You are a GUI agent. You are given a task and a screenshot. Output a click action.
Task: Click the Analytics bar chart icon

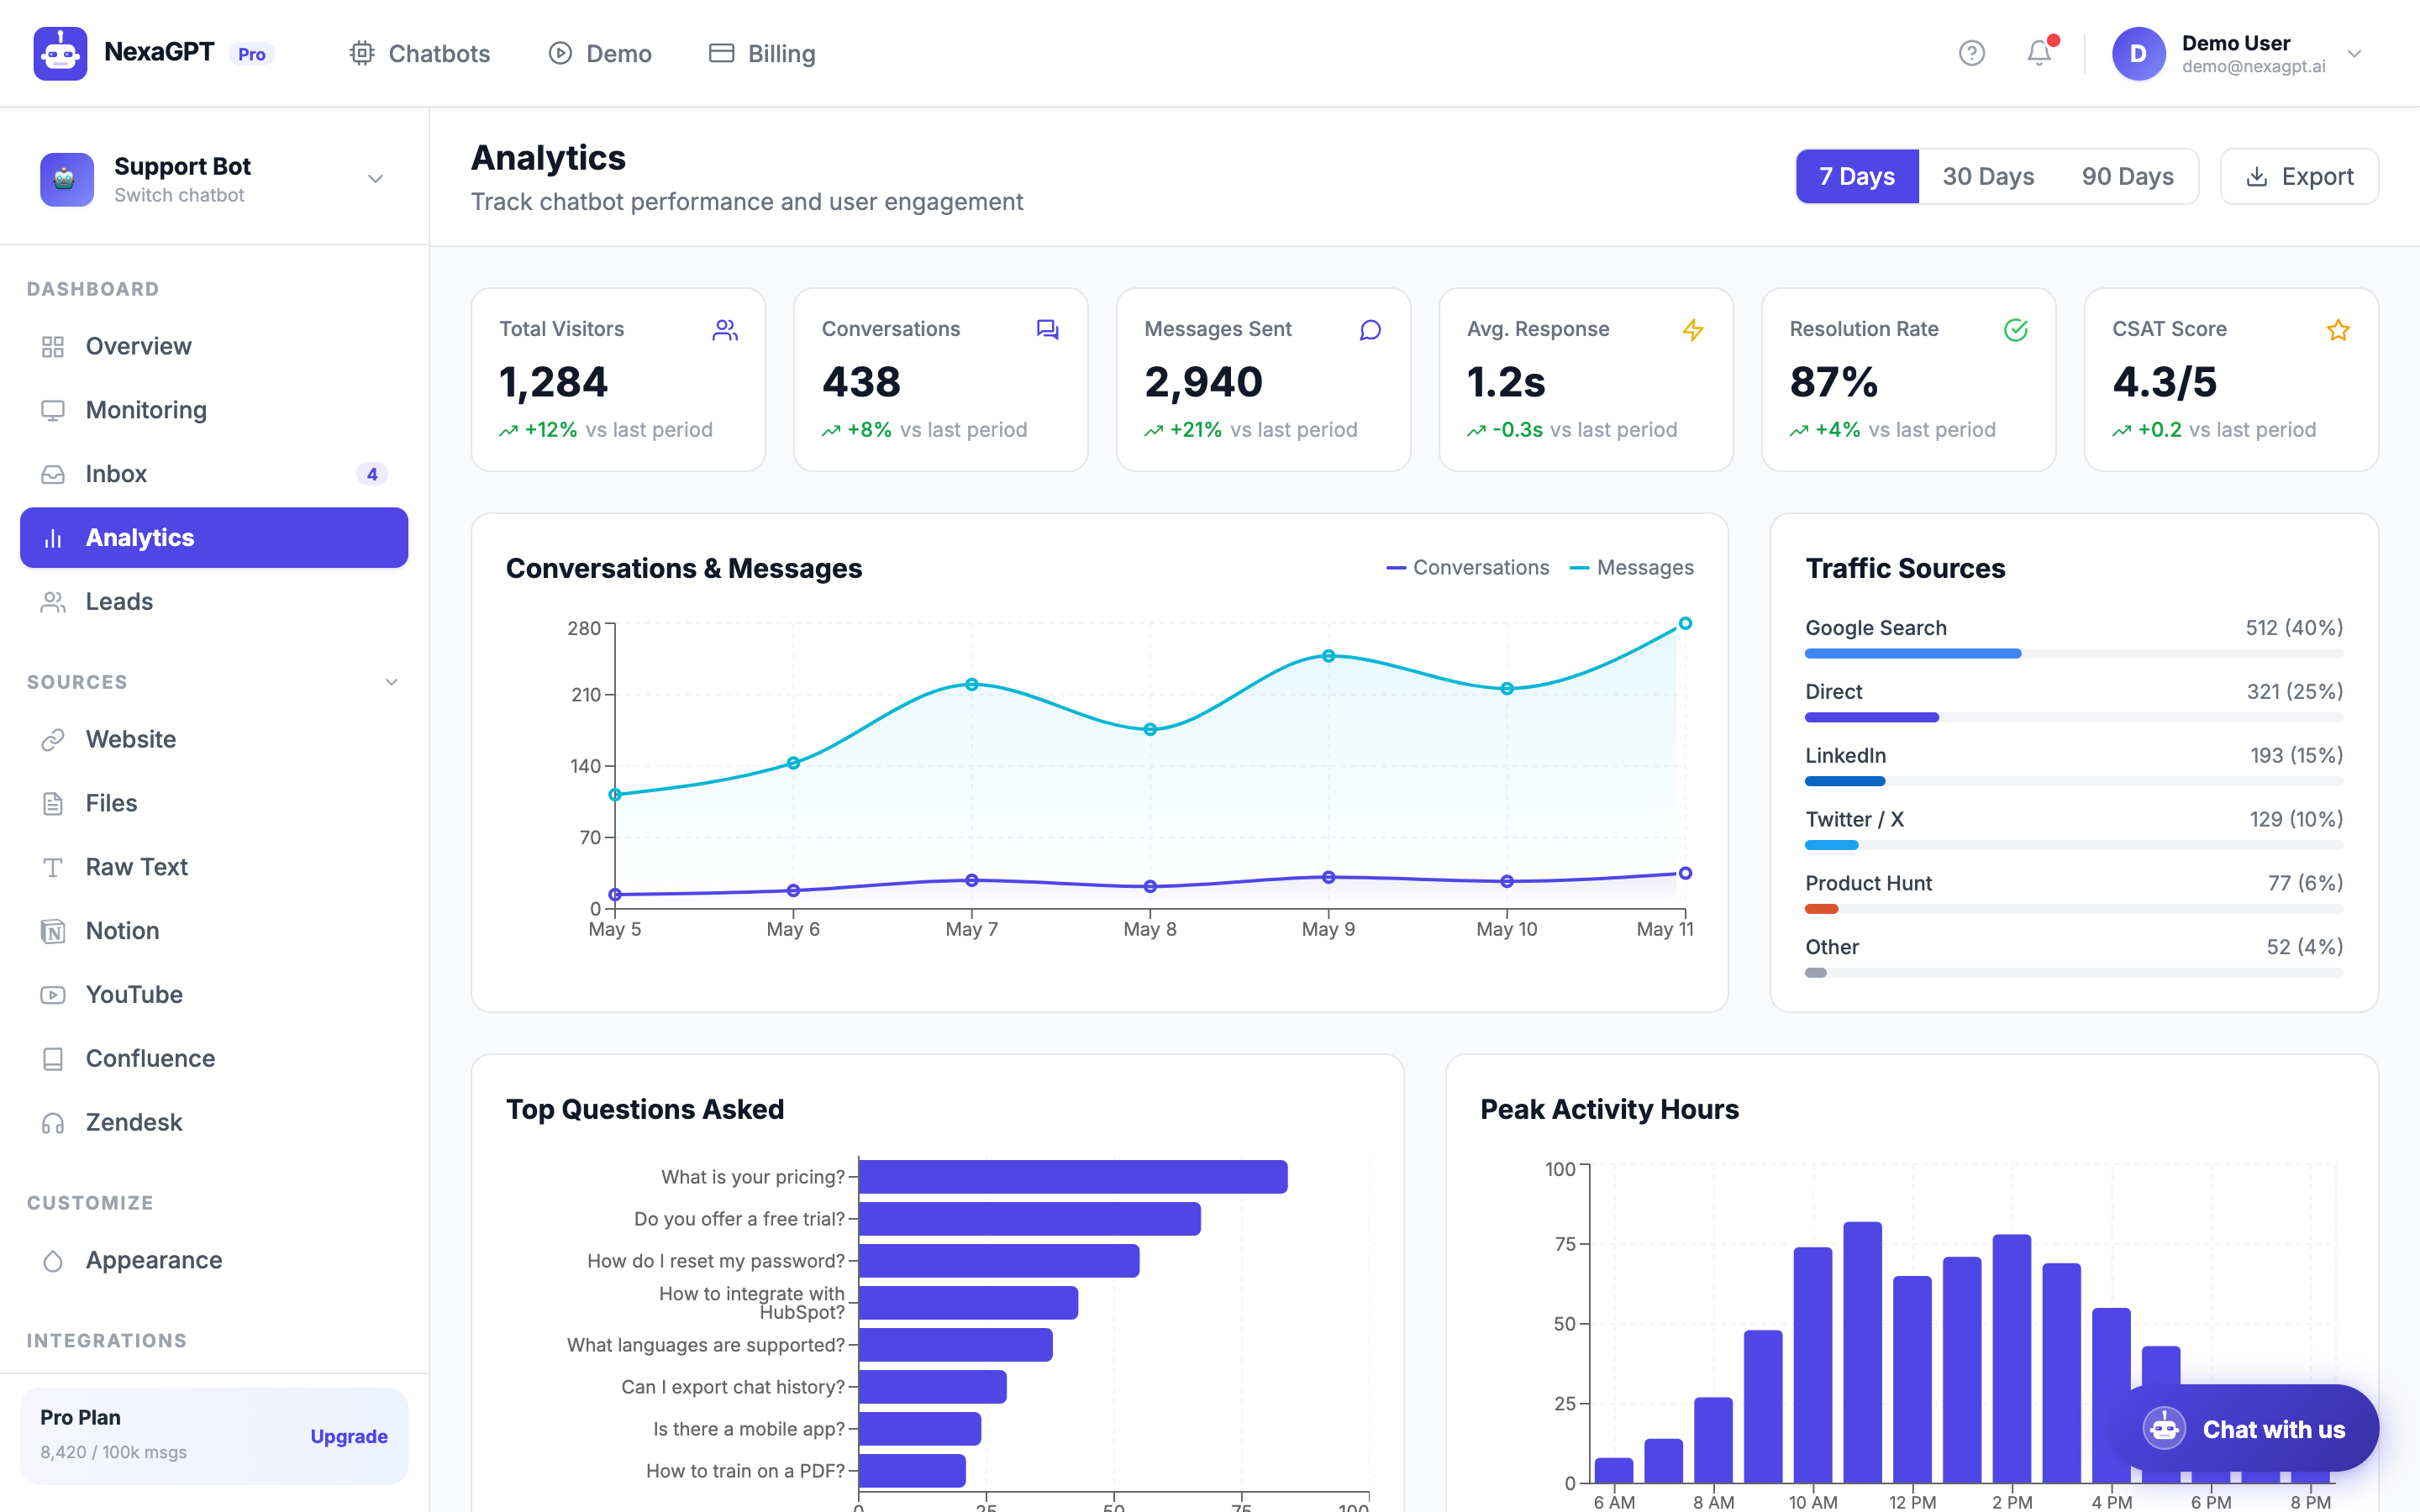[53, 539]
